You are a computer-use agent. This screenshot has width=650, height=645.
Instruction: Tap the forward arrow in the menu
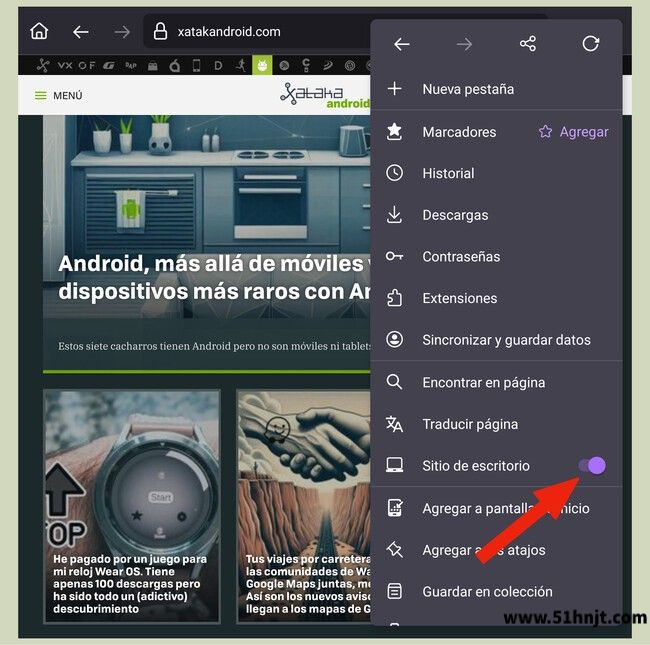(x=464, y=44)
